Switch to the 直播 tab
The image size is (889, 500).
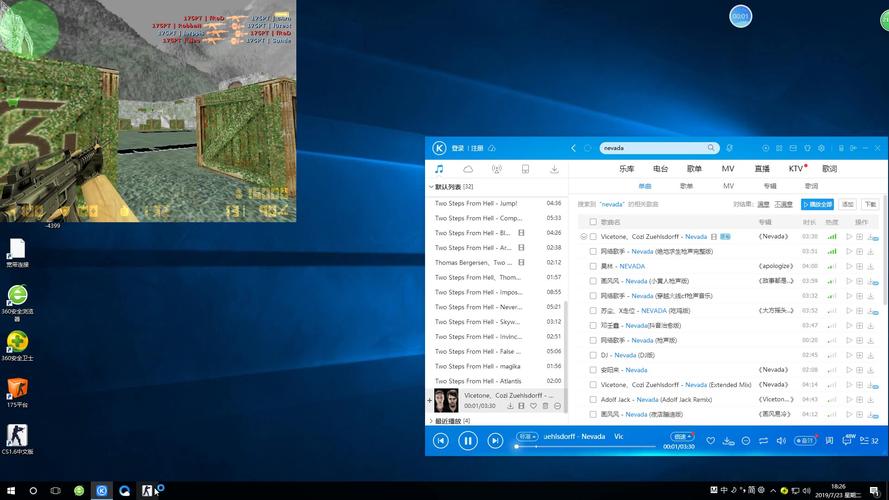pyautogui.click(x=762, y=169)
